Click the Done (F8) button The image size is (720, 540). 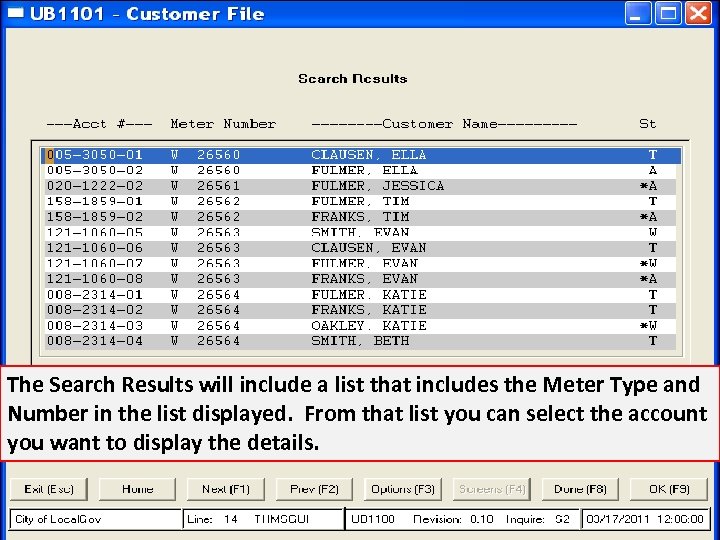click(x=580, y=489)
